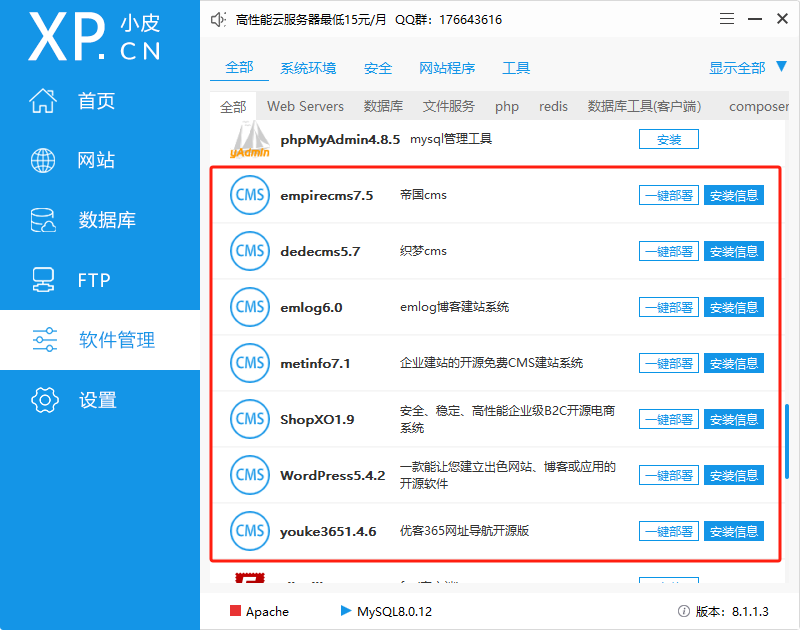This screenshot has height=630, width=800.
Task: Filter by php sub-tab
Action: point(507,107)
